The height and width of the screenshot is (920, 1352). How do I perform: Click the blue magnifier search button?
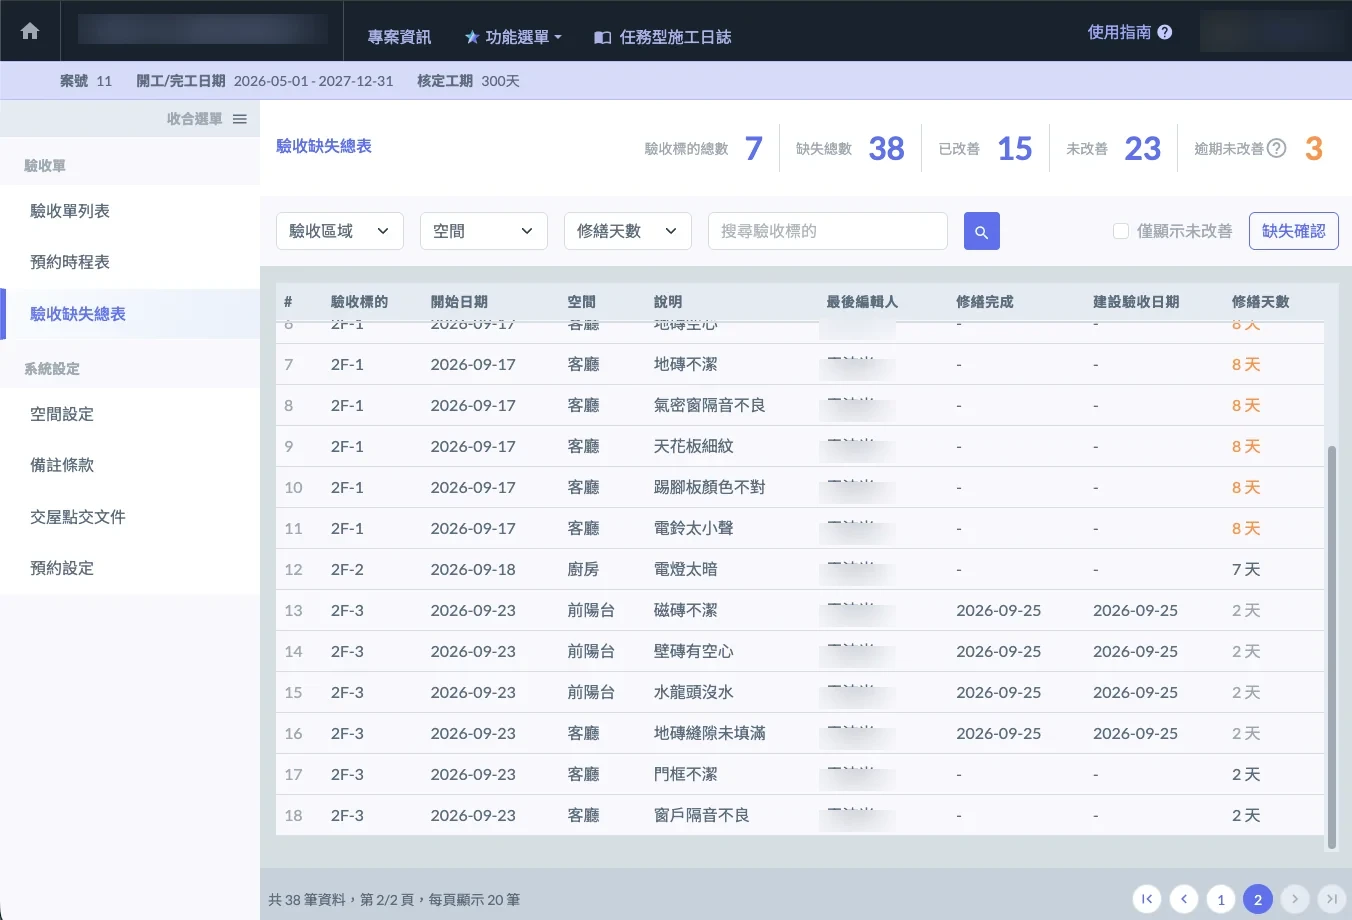[982, 231]
